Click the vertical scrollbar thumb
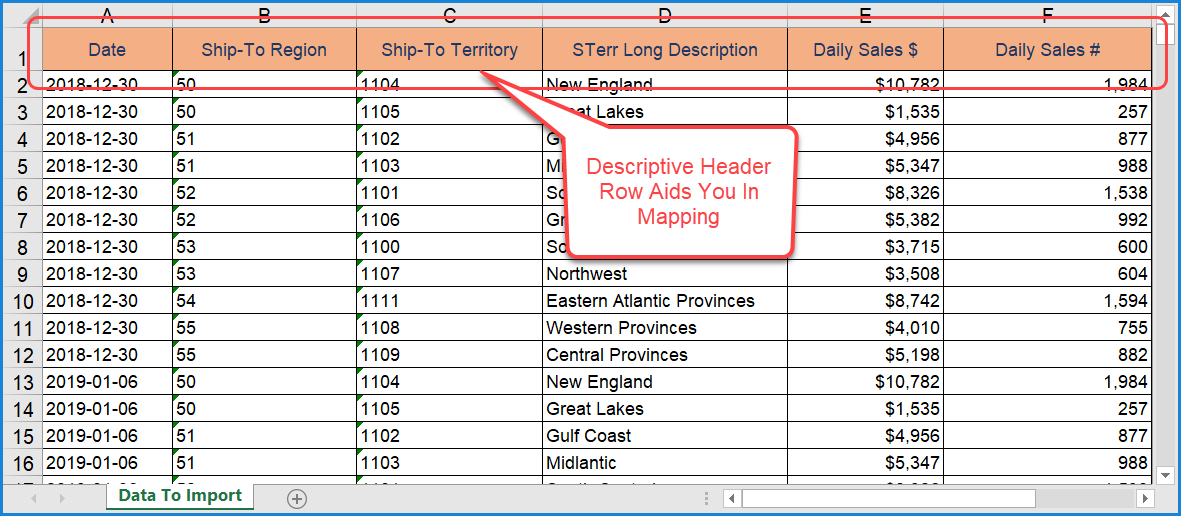This screenshot has width=1181, height=516. point(1163,34)
